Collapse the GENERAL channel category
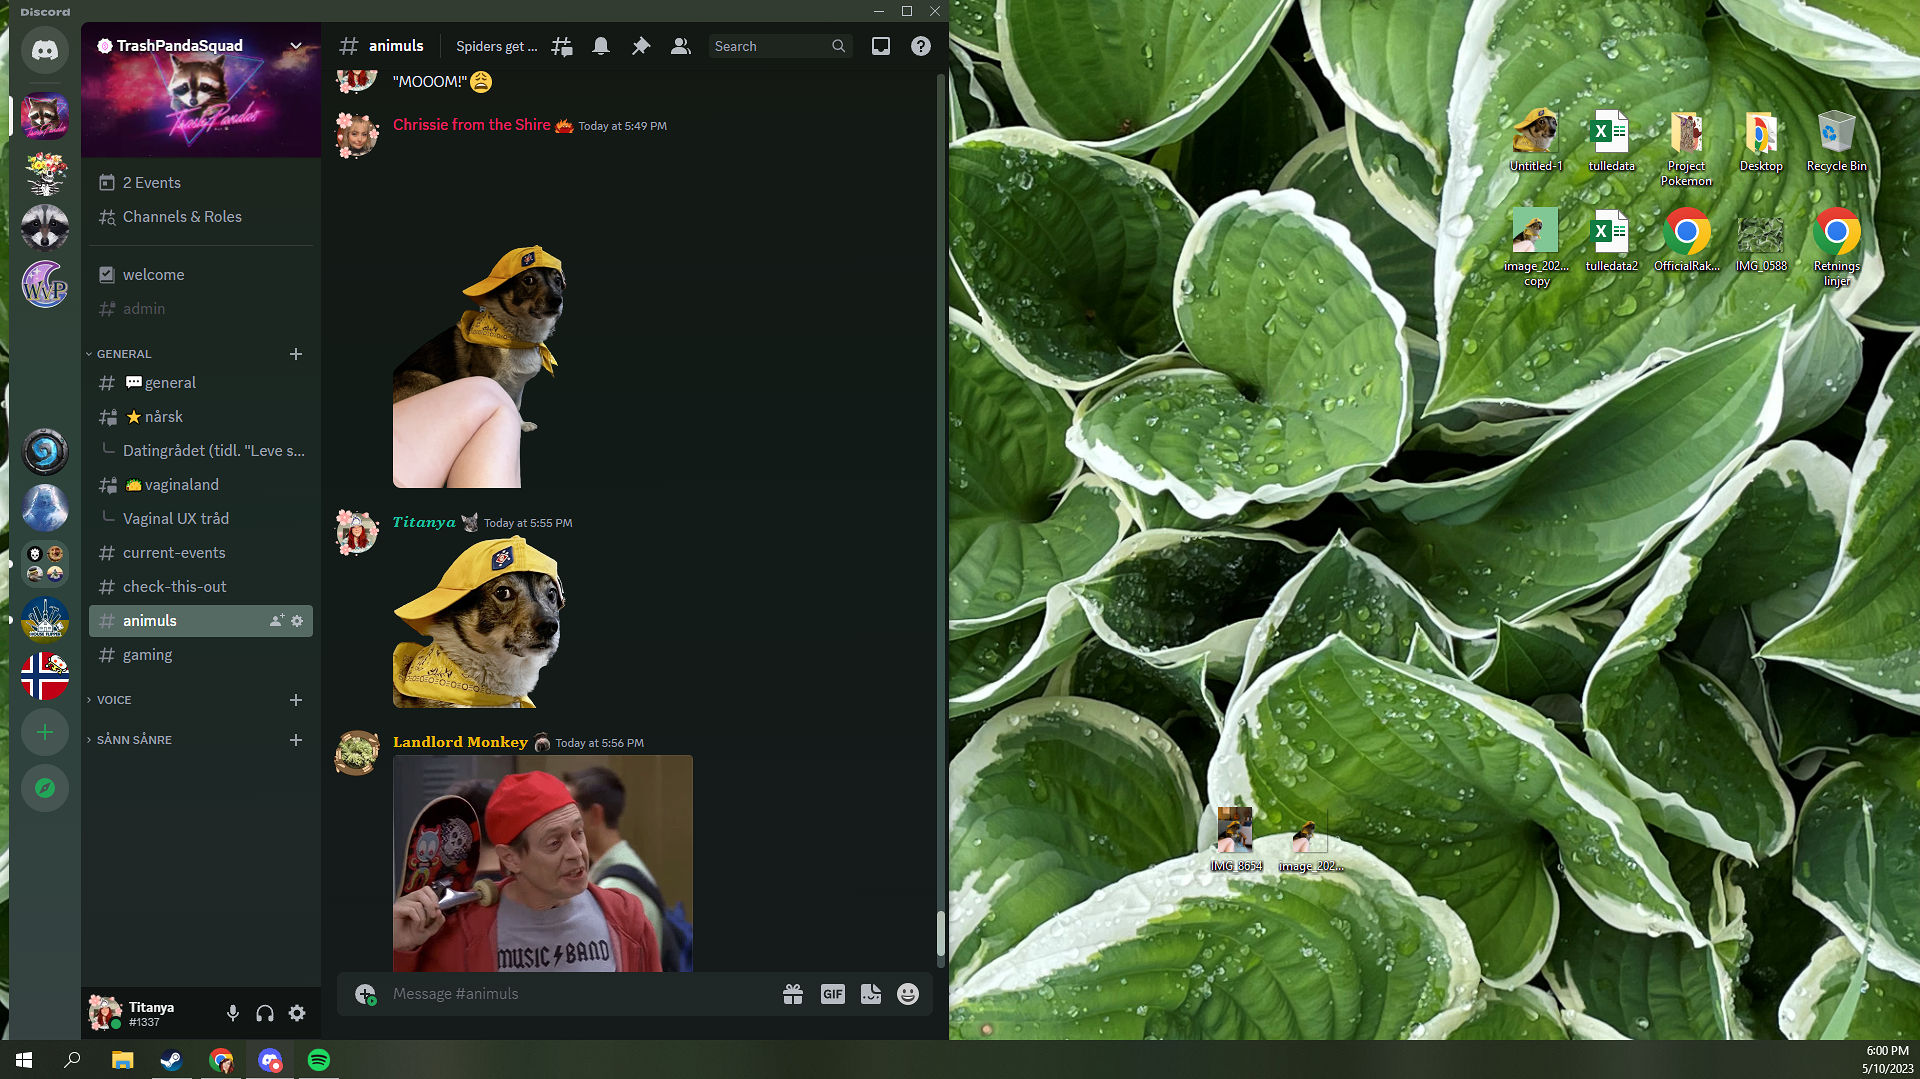The height and width of the screenshot is (1079, 1920). [x=120, y=353]
